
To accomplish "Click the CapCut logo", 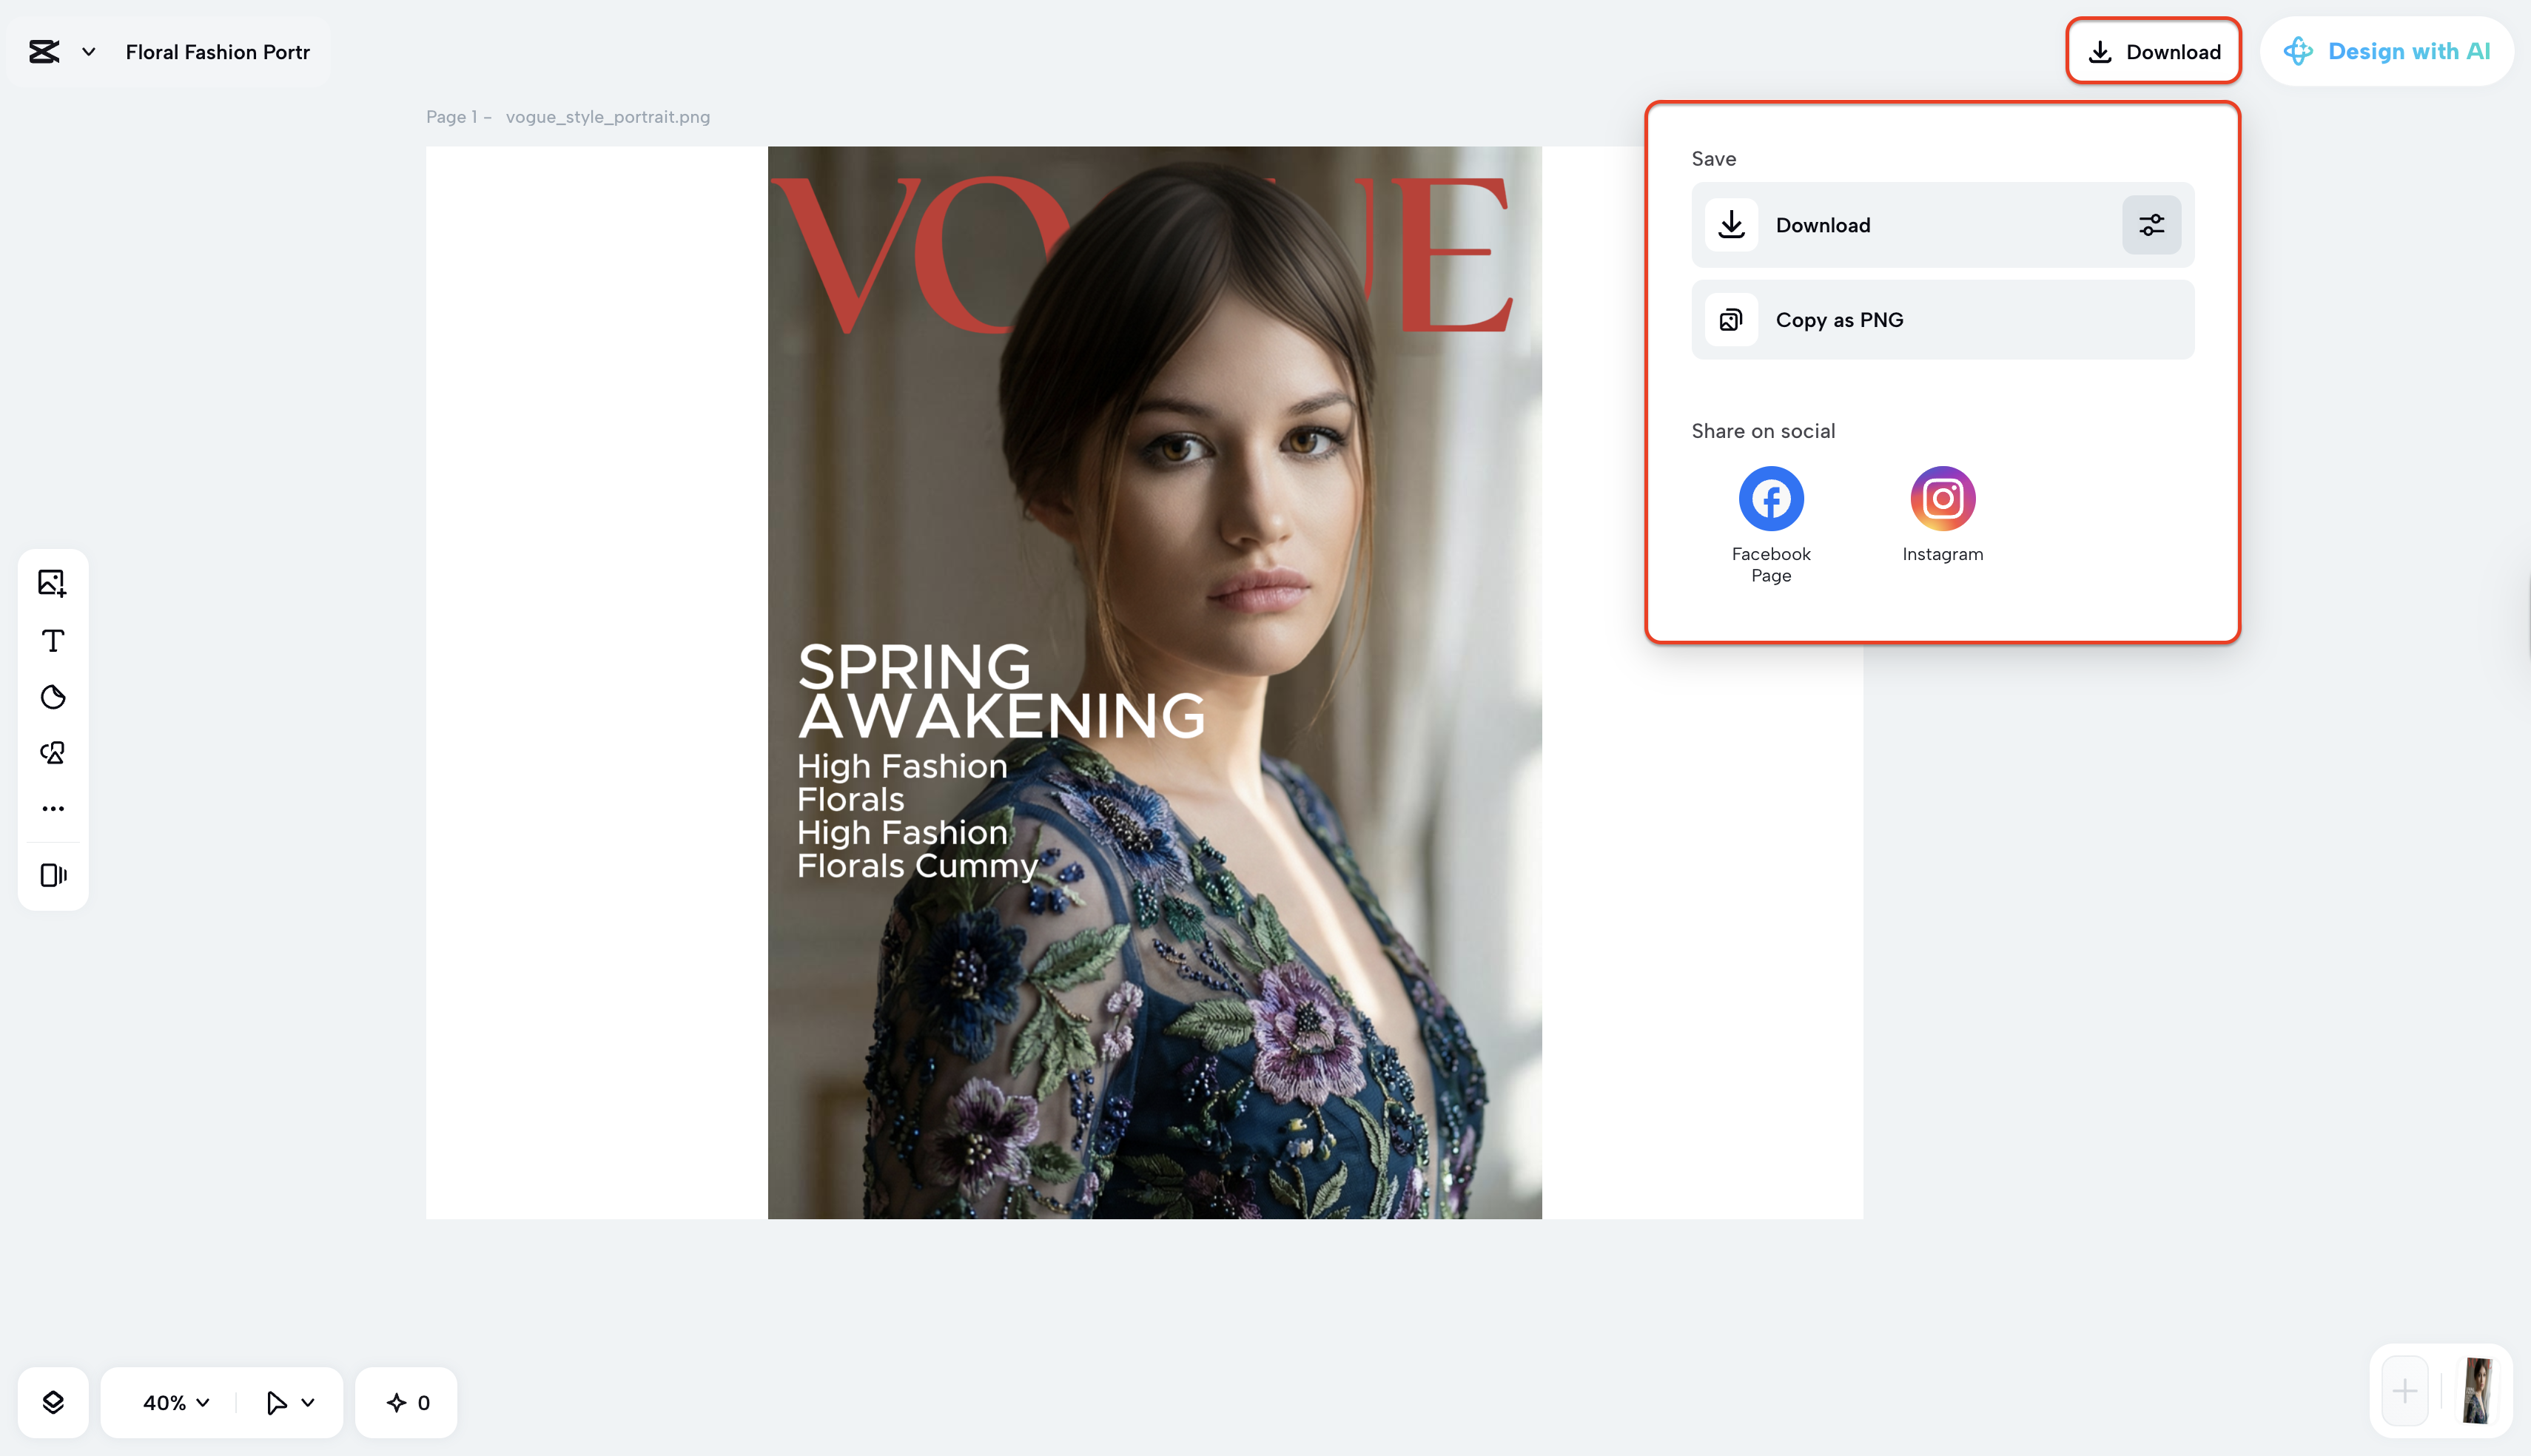I will point(44,52).
